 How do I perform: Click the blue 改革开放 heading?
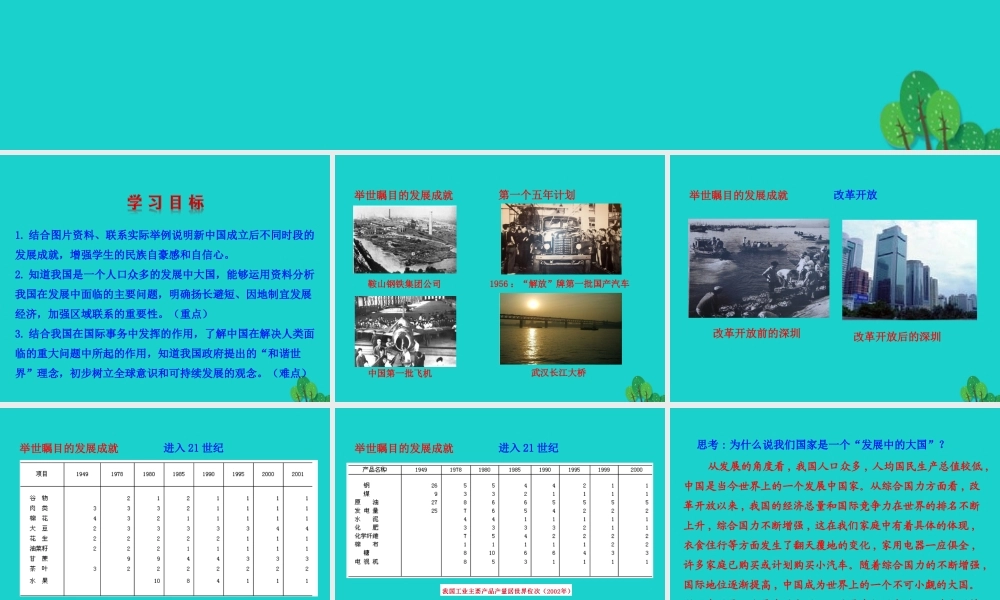855,194
